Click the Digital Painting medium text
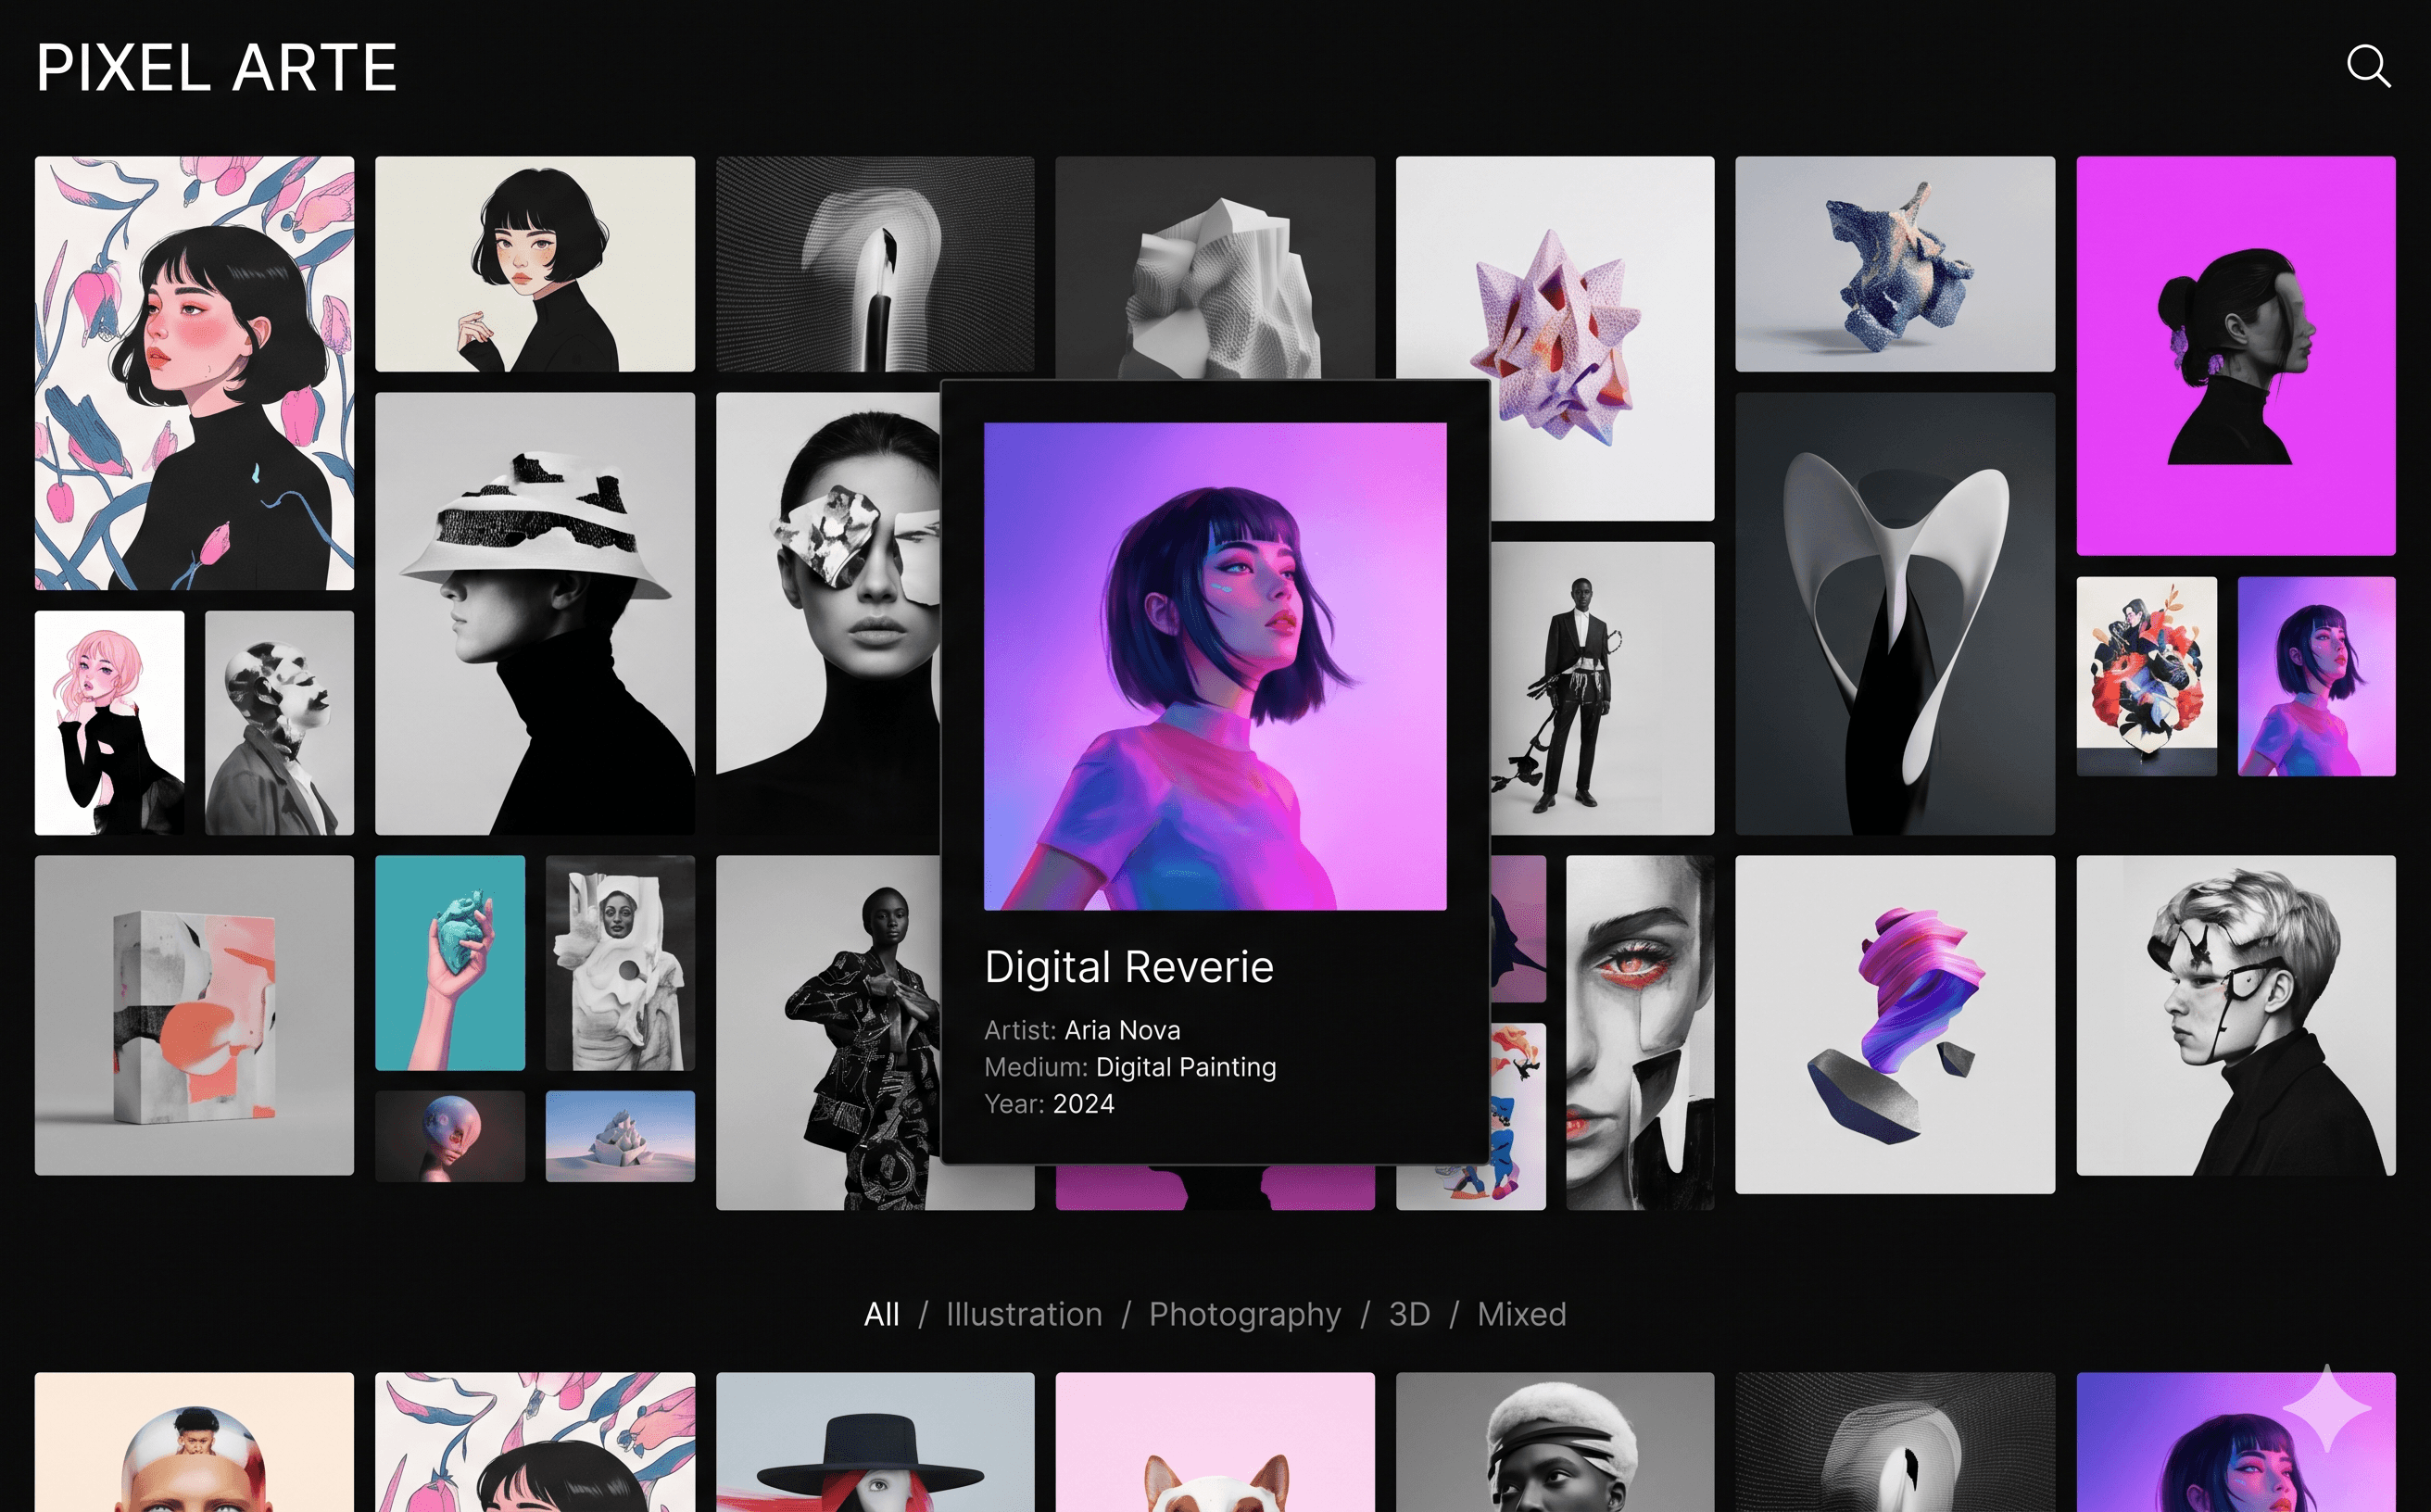2431x1512 pixels. (x=1186, y=1067)
